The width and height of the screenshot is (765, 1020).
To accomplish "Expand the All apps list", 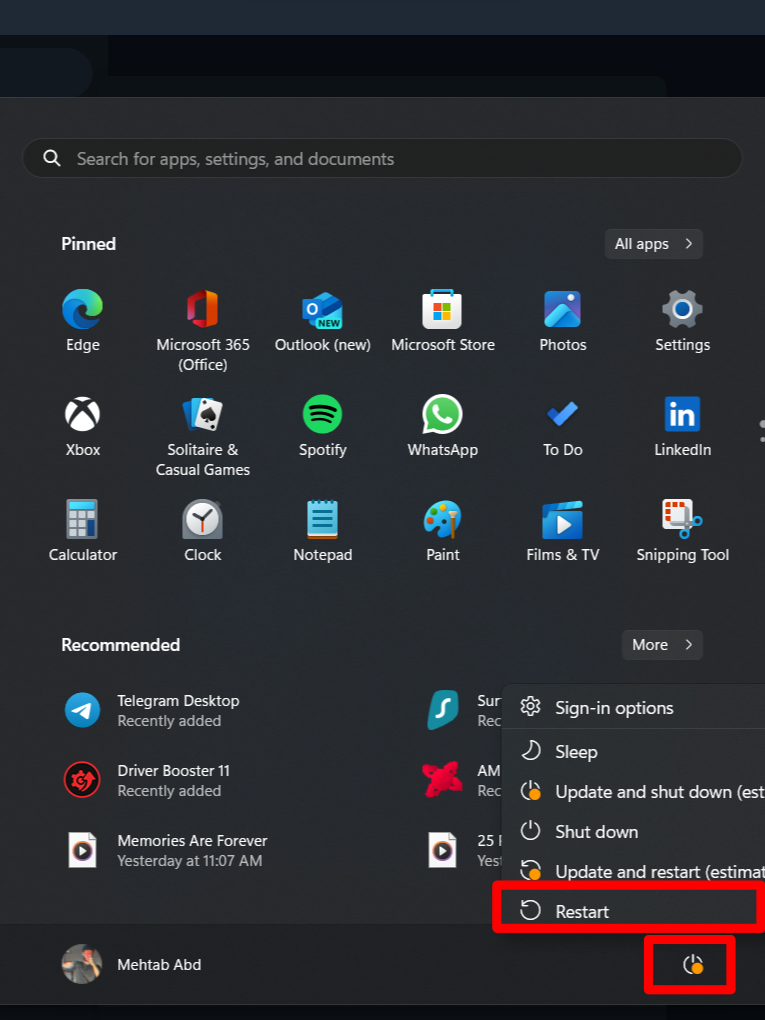I will pyautogui.click(x=654, y=244).
